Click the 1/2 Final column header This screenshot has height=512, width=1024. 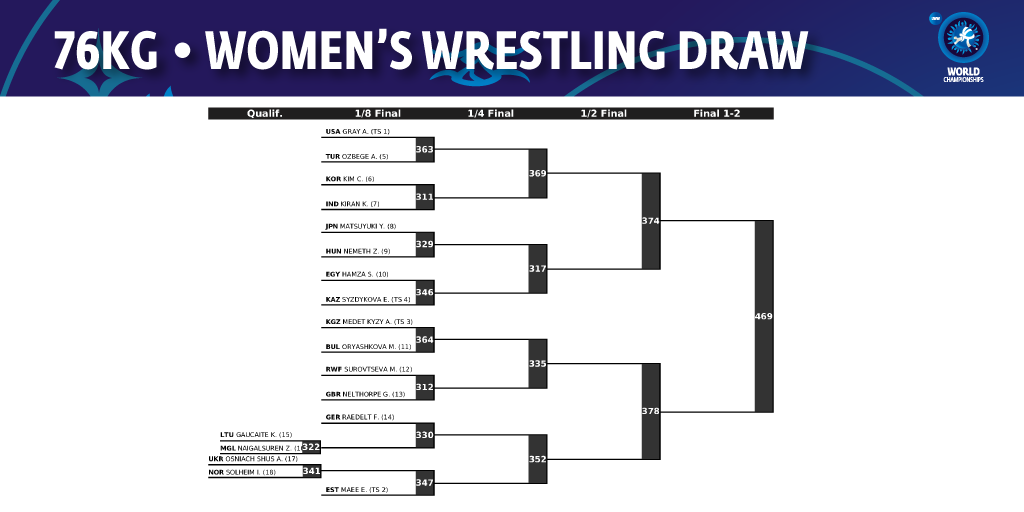click(603, 114)
